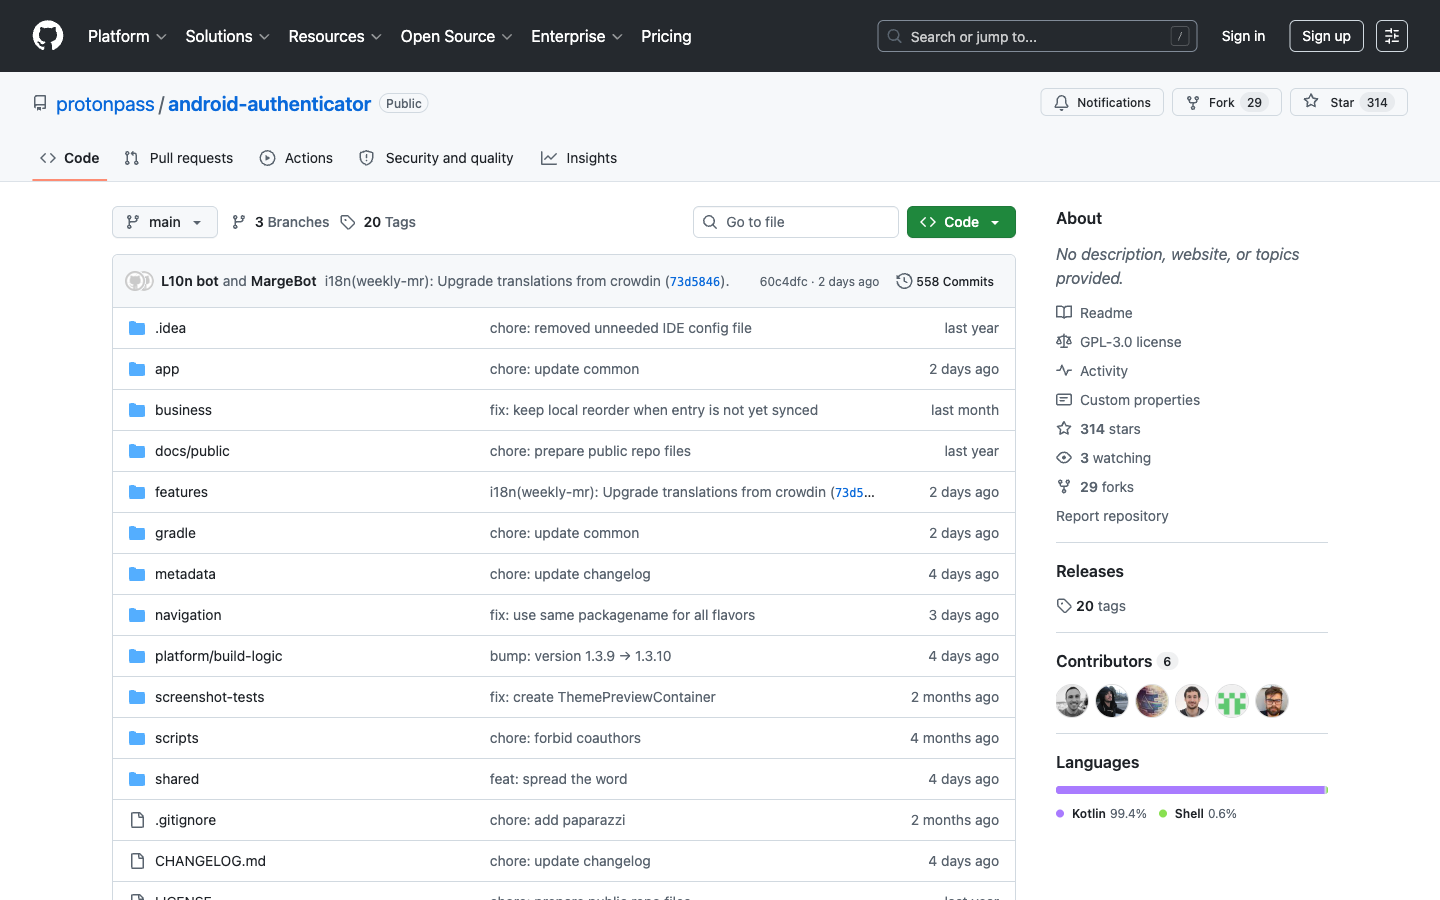The width and height of the screenshot is (1440, 900).
Task: Click the app folder icon
Action: point(137,369)
